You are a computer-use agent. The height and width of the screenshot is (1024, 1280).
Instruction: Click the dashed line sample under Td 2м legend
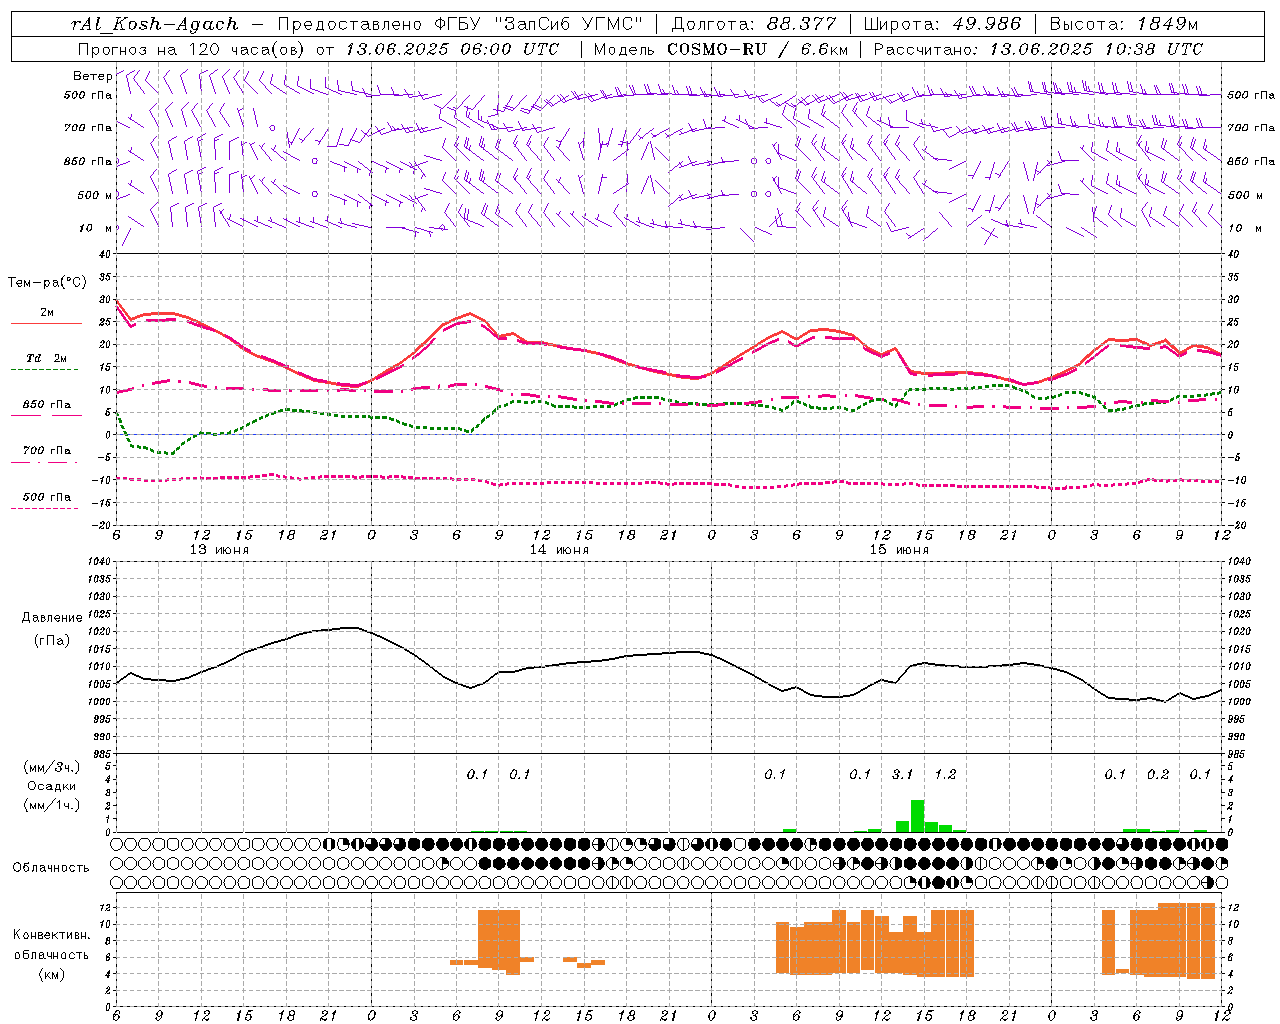coord(44,370)
